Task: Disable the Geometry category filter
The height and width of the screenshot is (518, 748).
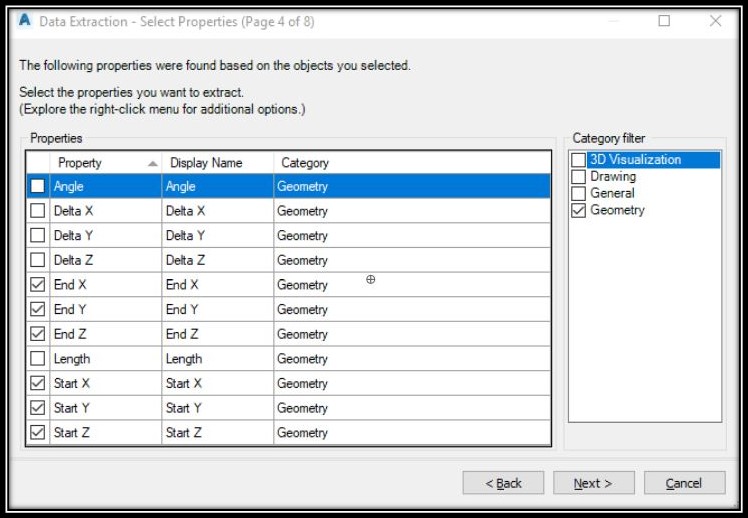Action: pos(578,210)
